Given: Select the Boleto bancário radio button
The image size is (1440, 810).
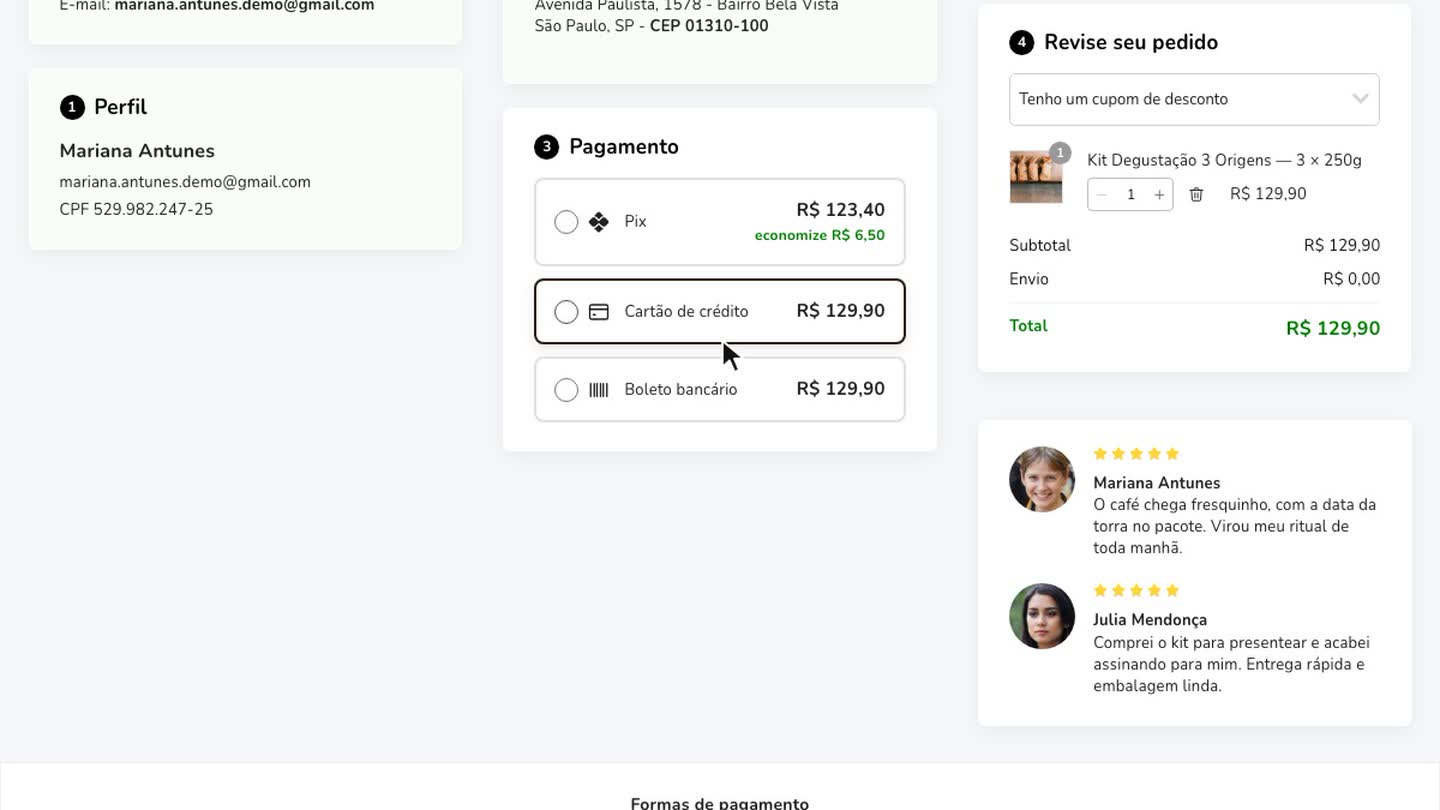Looking at the screenshot, I should [566, 390].
